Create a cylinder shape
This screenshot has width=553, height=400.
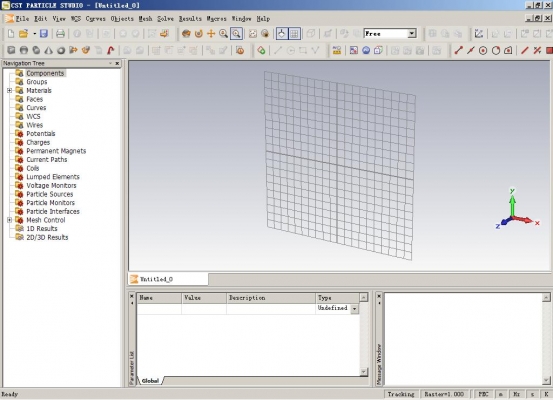tap(24, 50)
